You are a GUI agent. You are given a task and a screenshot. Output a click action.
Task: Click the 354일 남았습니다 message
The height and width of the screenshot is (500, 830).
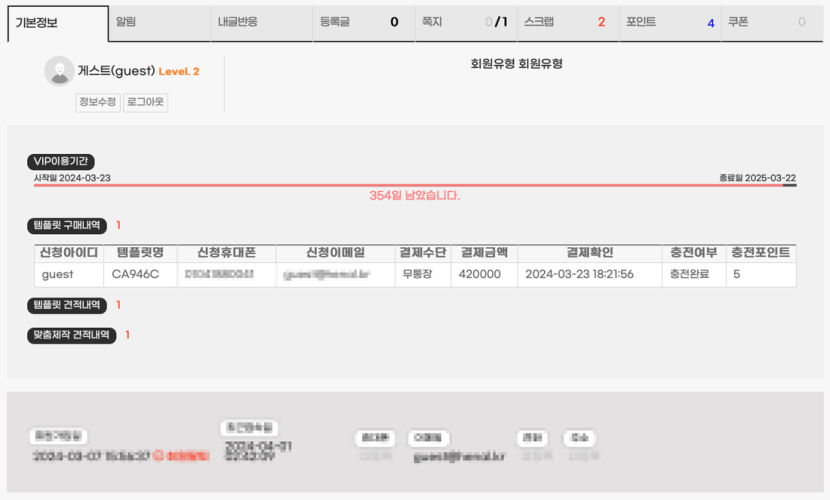(x=414, y=196)
